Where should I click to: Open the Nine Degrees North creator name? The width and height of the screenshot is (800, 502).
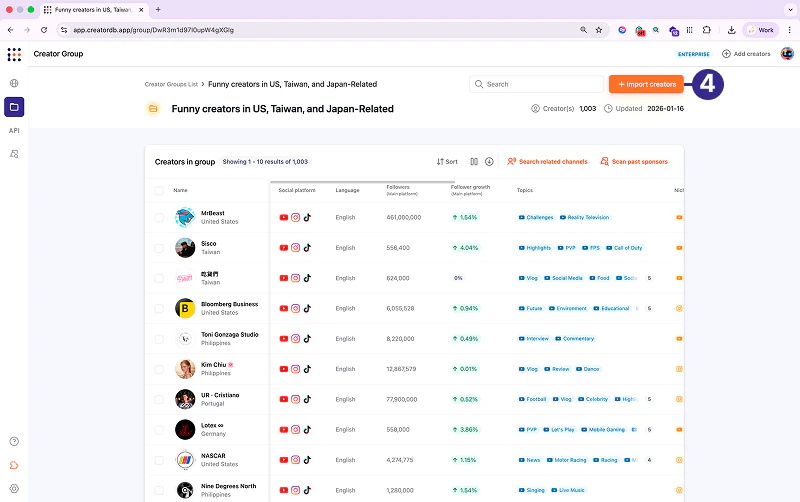click(229, 486)
